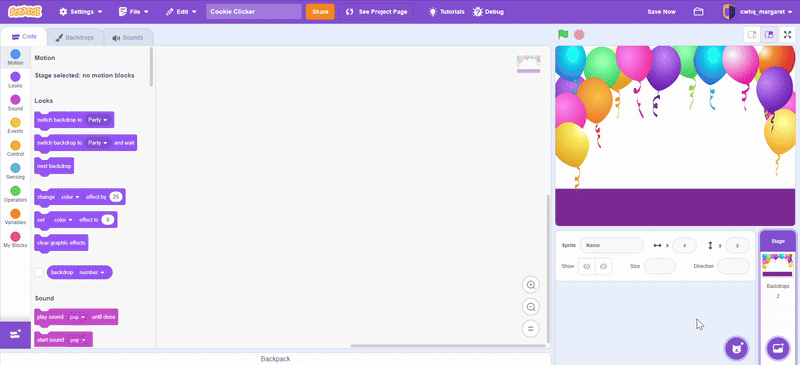800x365 pixels.
Task: Switch to the Backdrops tab
Action: (74, 37)
